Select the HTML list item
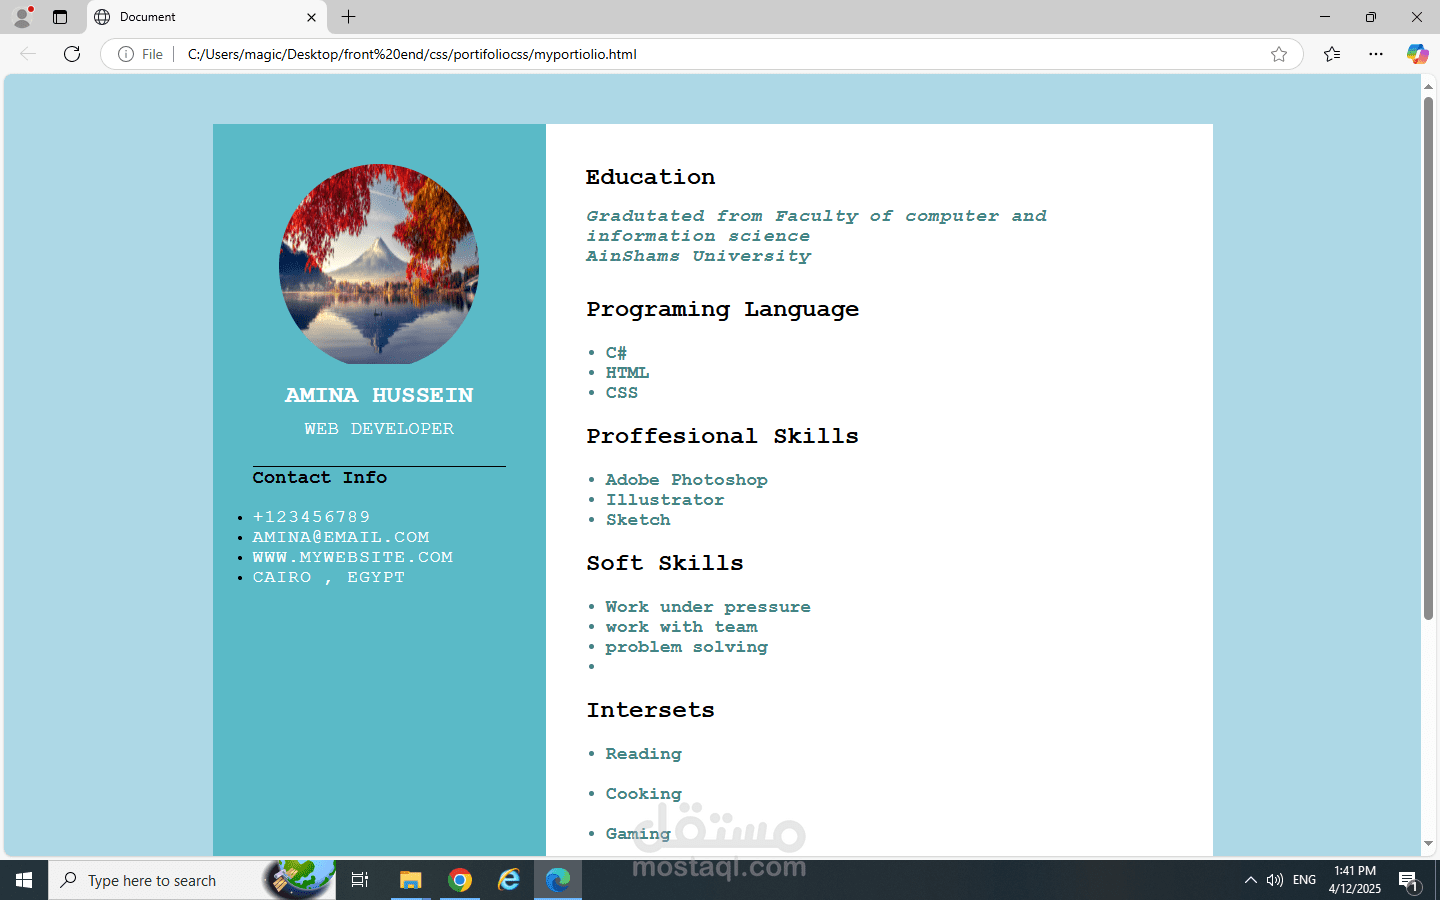This screenshot has width=1440, height=900. (627, 373)
